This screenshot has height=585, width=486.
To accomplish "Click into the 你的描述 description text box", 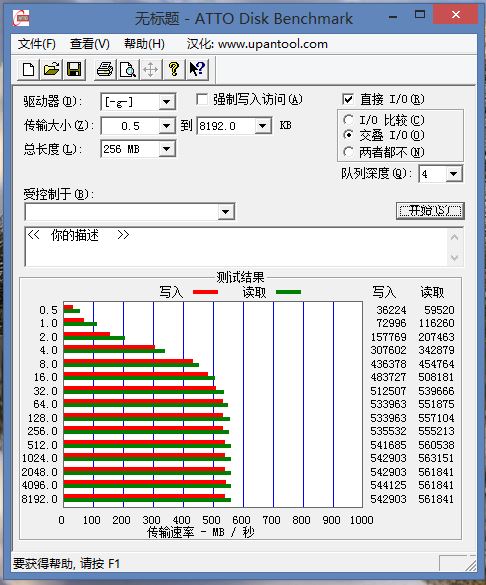I will [x=236, y=246].
